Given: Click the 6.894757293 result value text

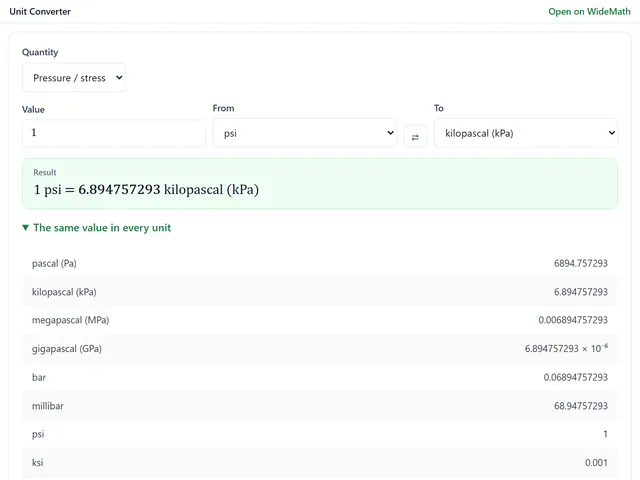Looking at the screenshot, I should tap(119, 189).
